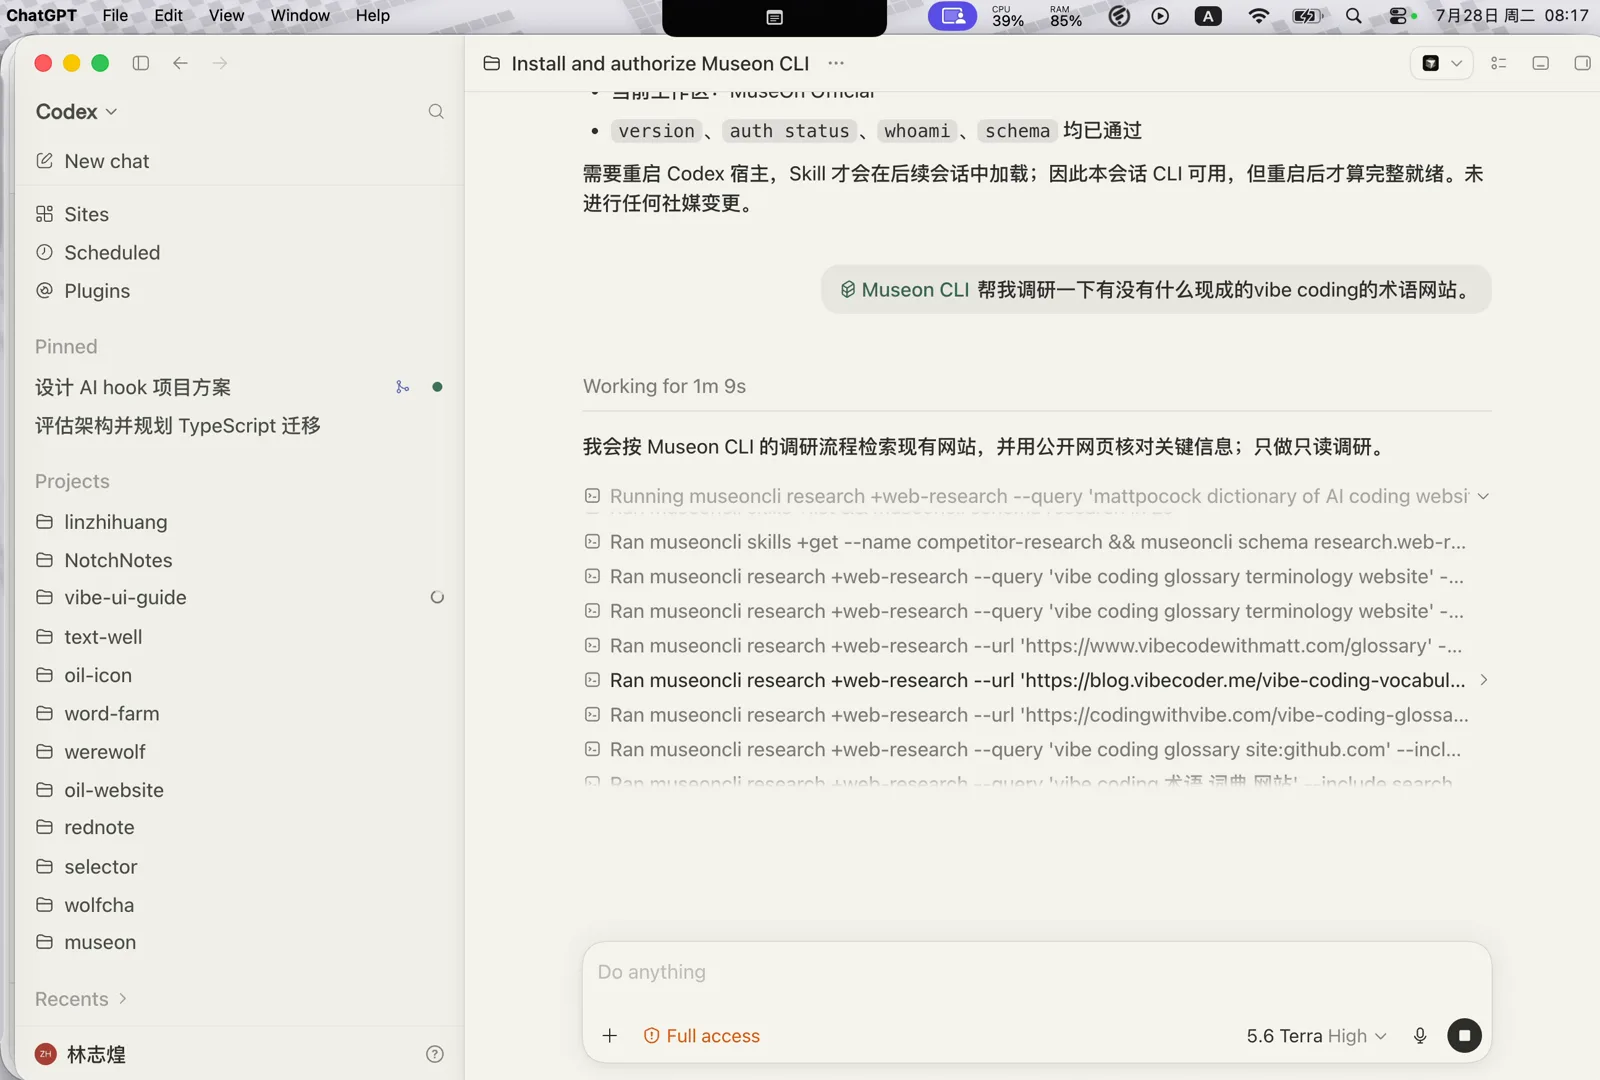Open the Scheduled section

click(x=98, y=252)
